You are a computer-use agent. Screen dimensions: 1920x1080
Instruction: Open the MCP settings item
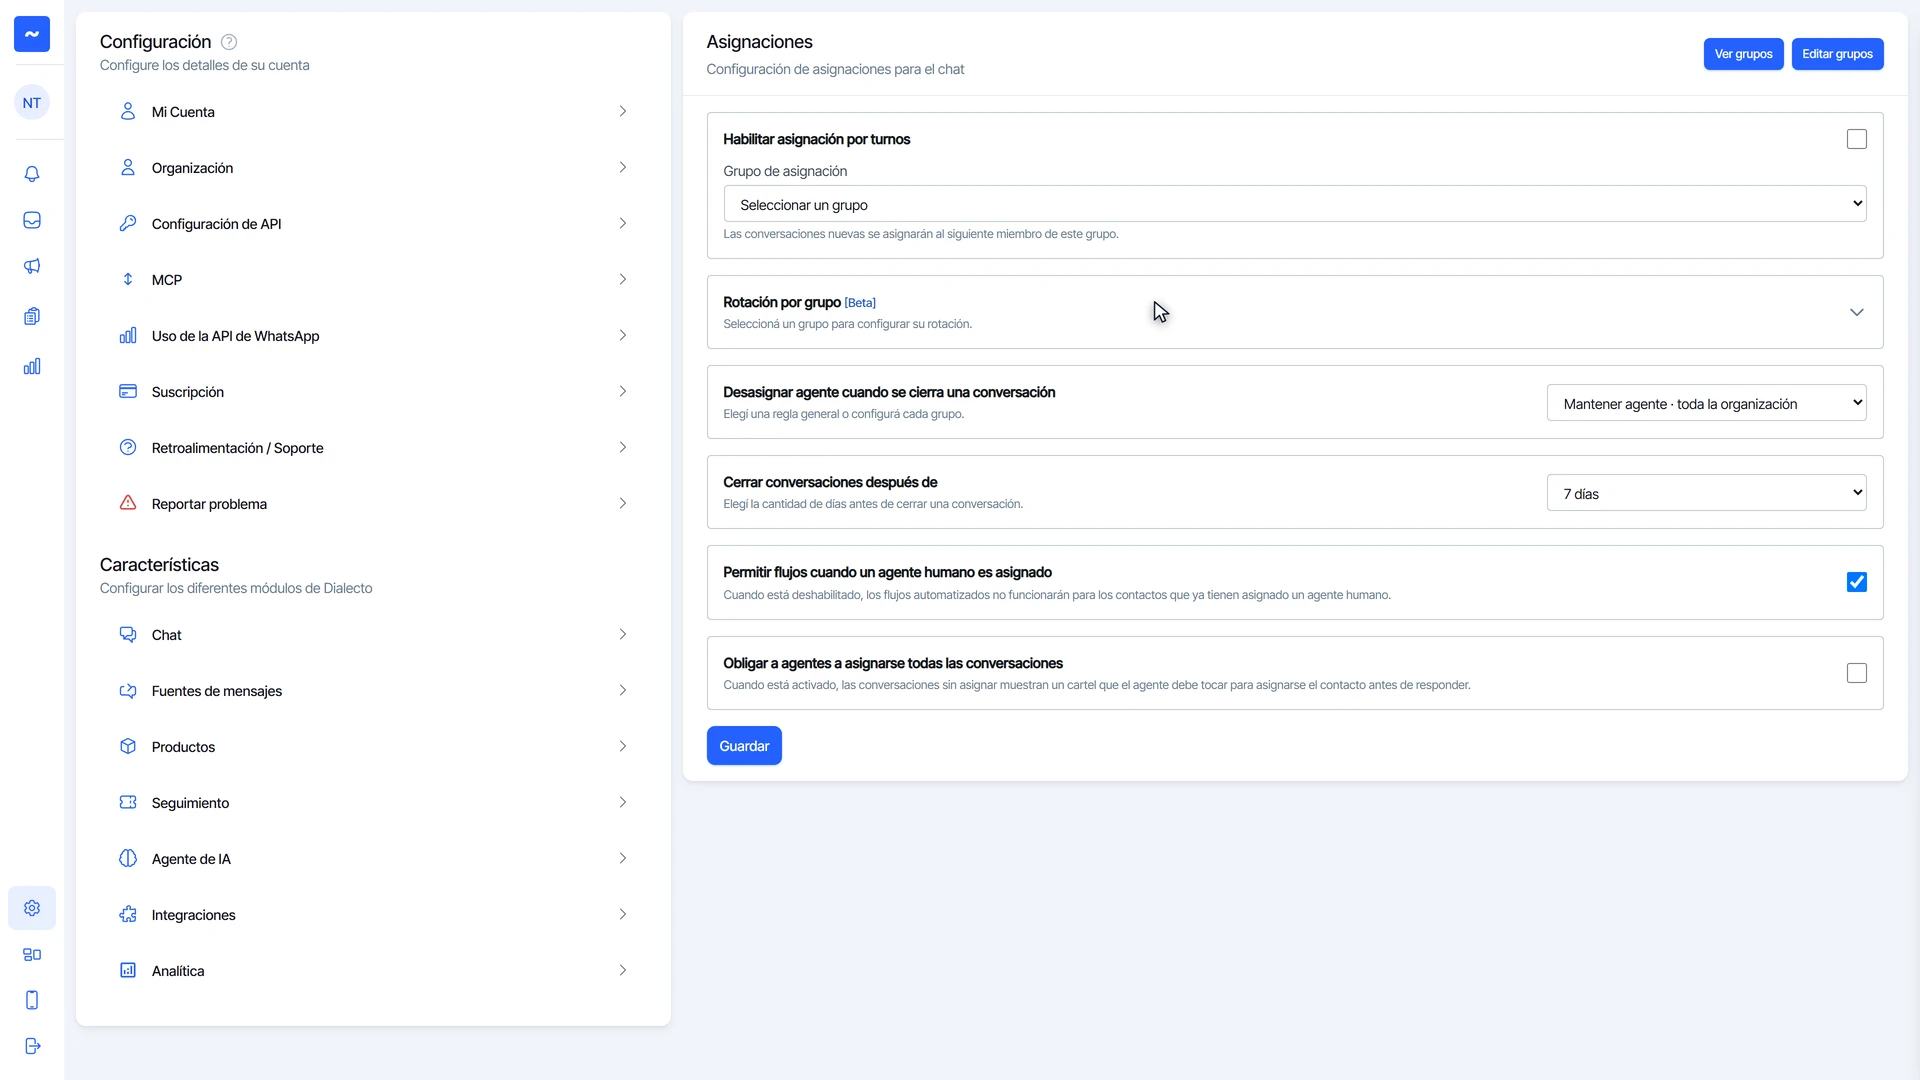[x=373, y=280]
